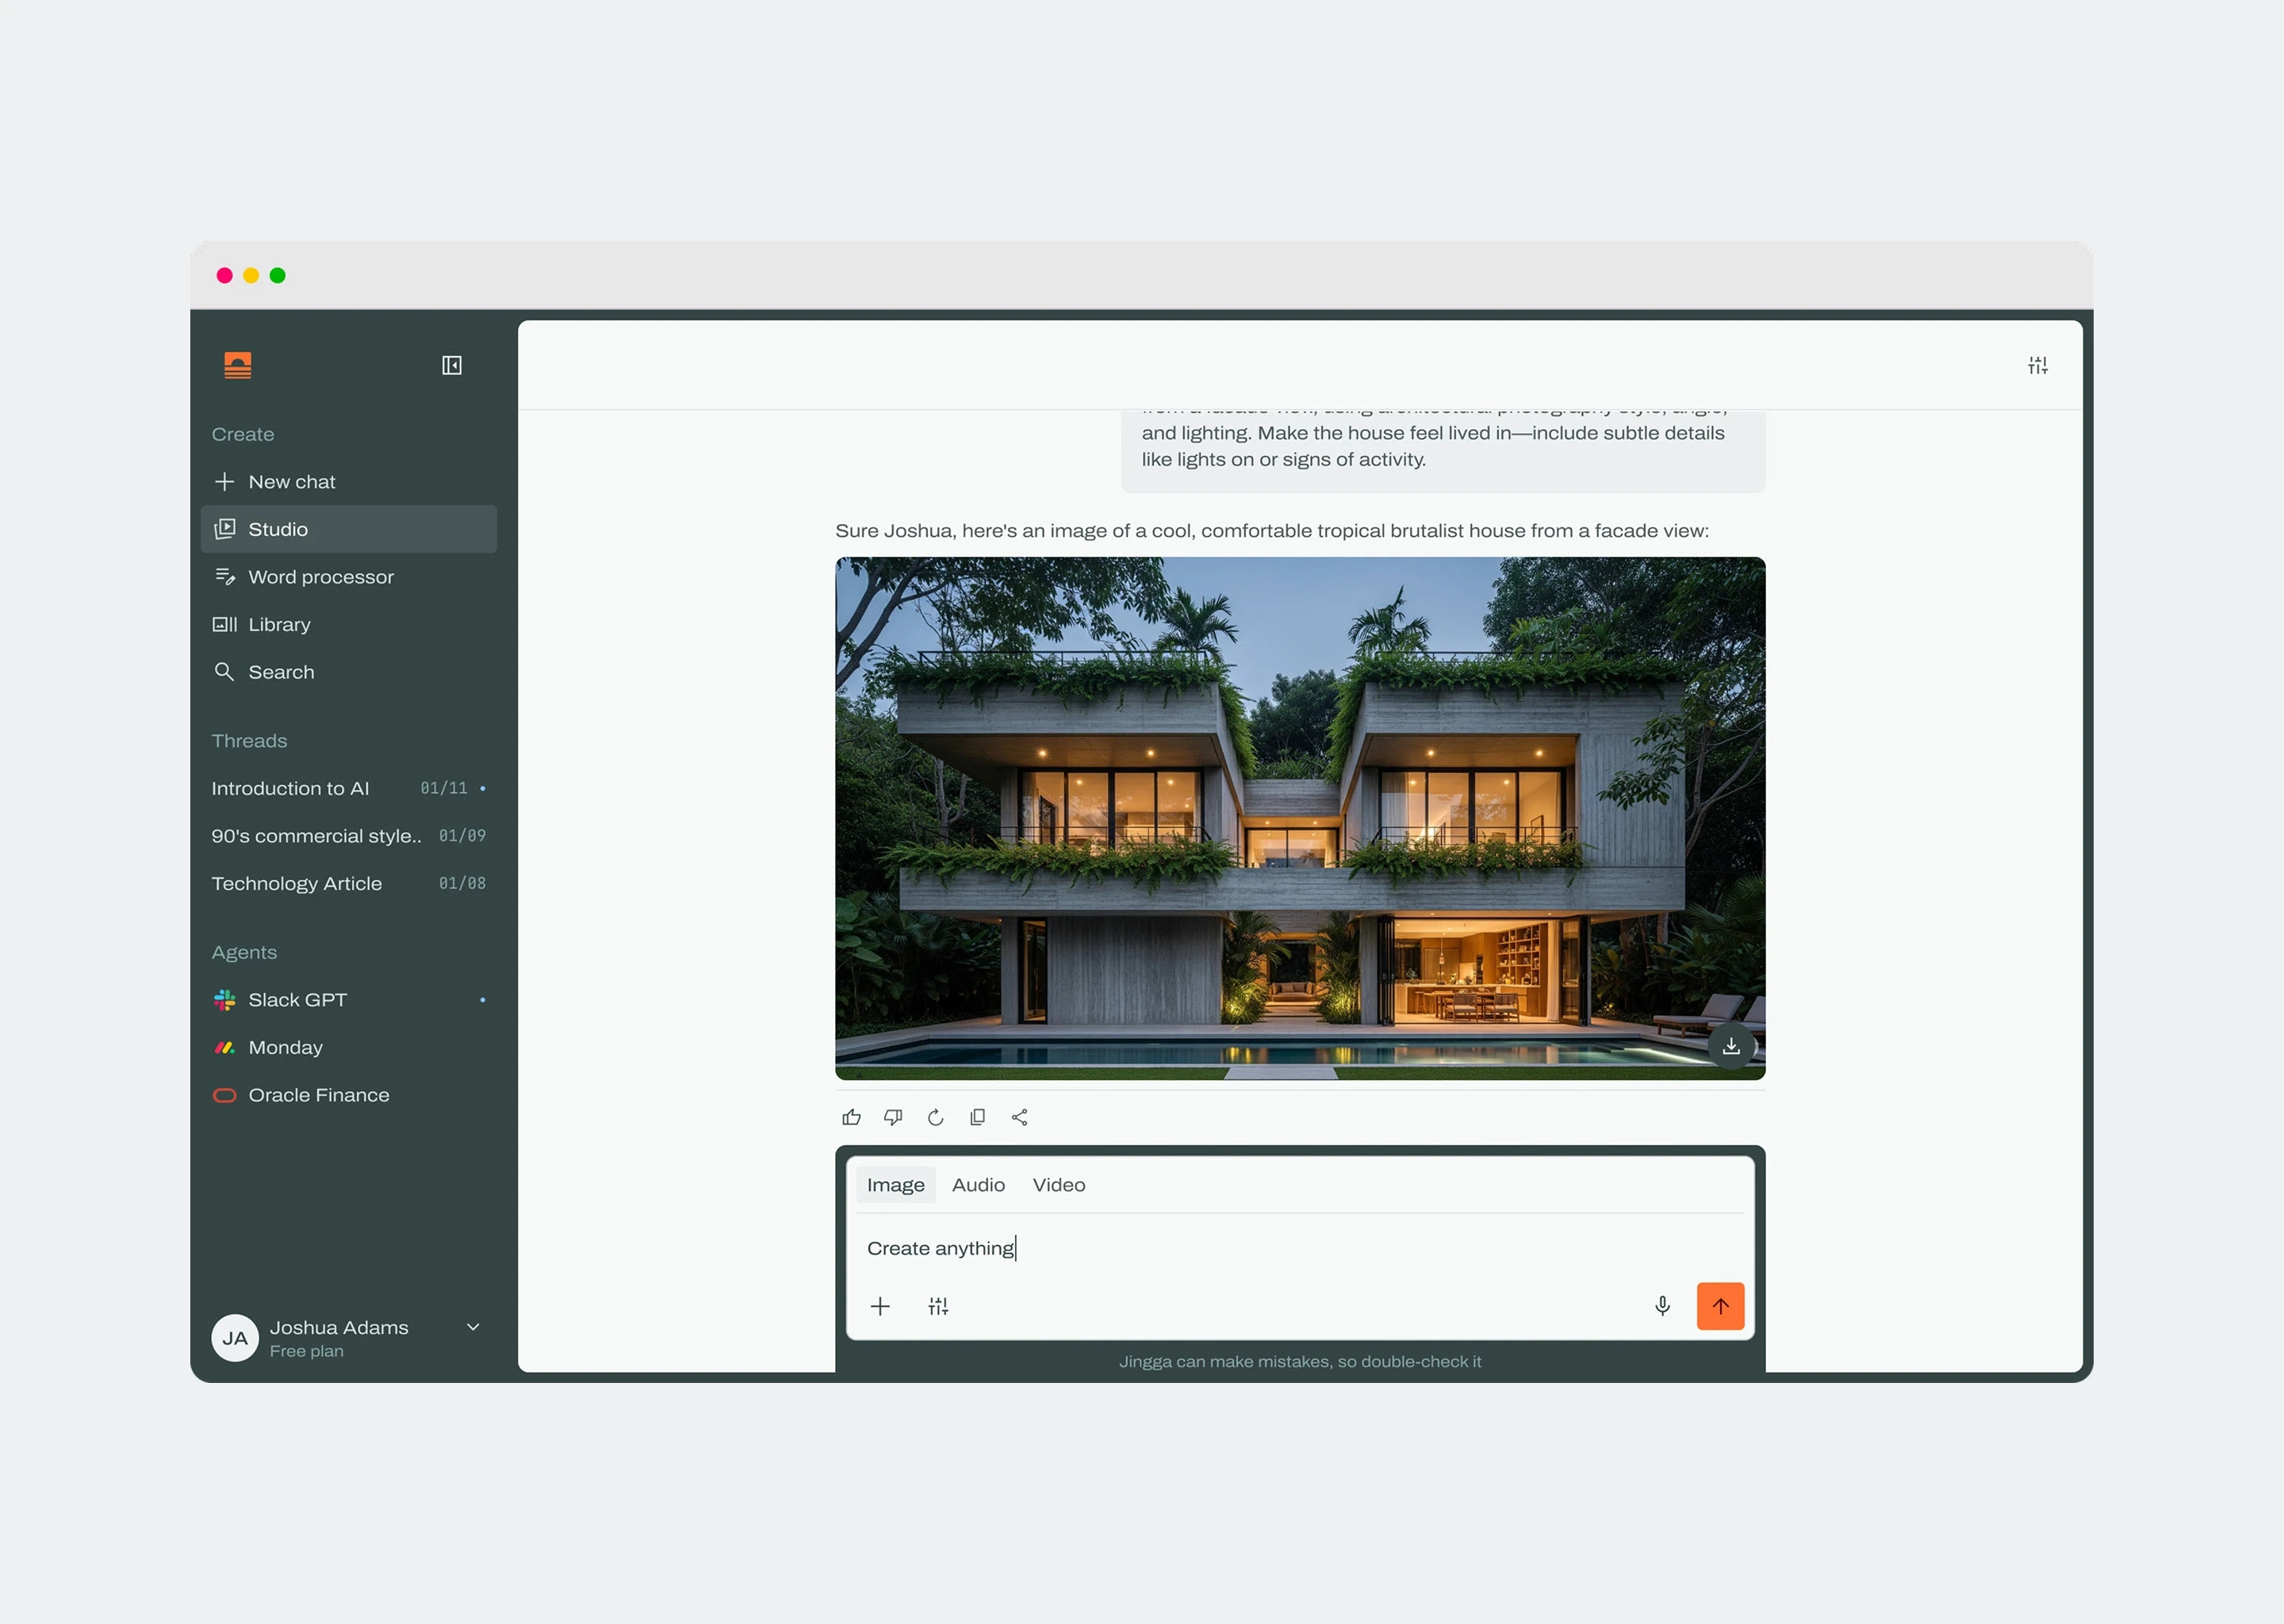This screenshot has height=1624, width=2284.
Task: Switch to the Audio tab
Action: 978,1185
